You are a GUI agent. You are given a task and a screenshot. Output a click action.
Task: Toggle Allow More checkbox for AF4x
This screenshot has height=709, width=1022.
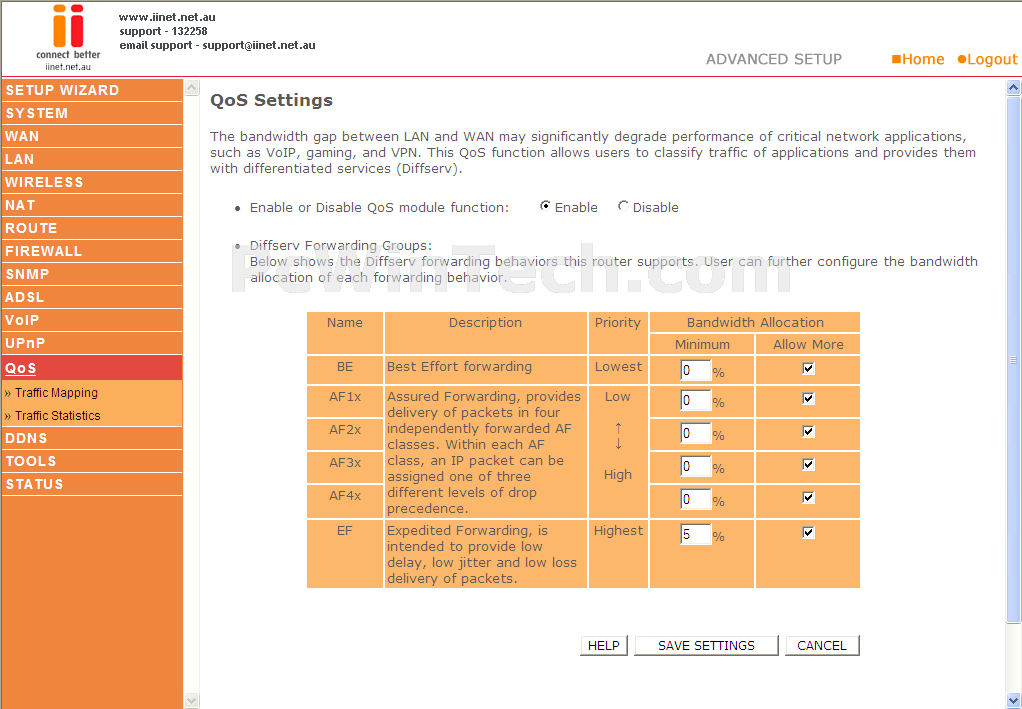click(808, 498)
